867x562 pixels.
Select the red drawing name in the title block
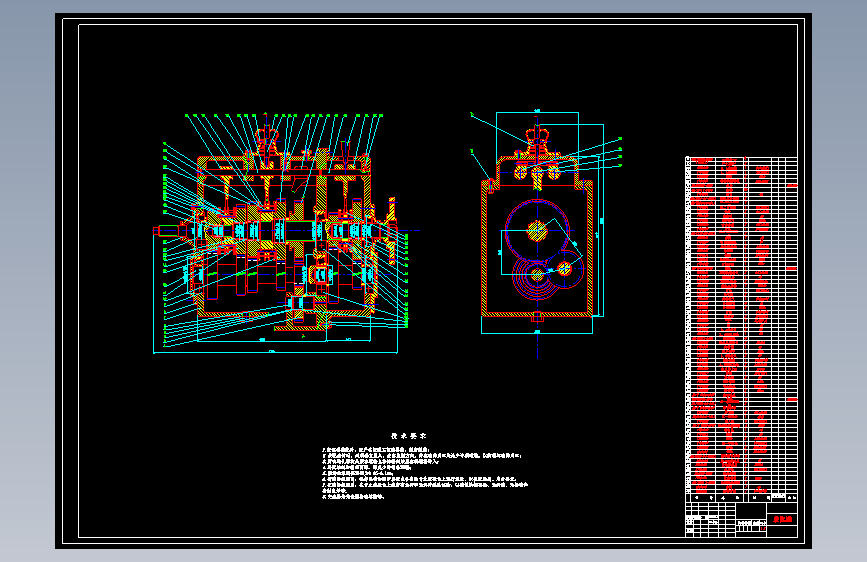pyautogui.click(x=782, y=519)
